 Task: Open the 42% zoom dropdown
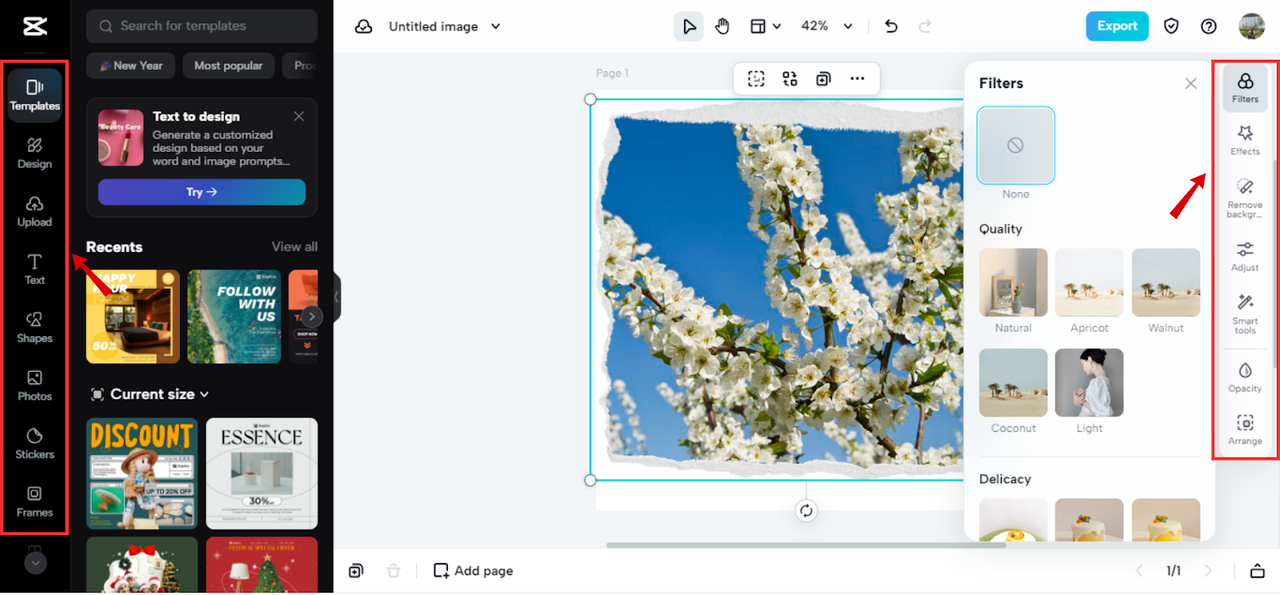[x=827, y=27]
